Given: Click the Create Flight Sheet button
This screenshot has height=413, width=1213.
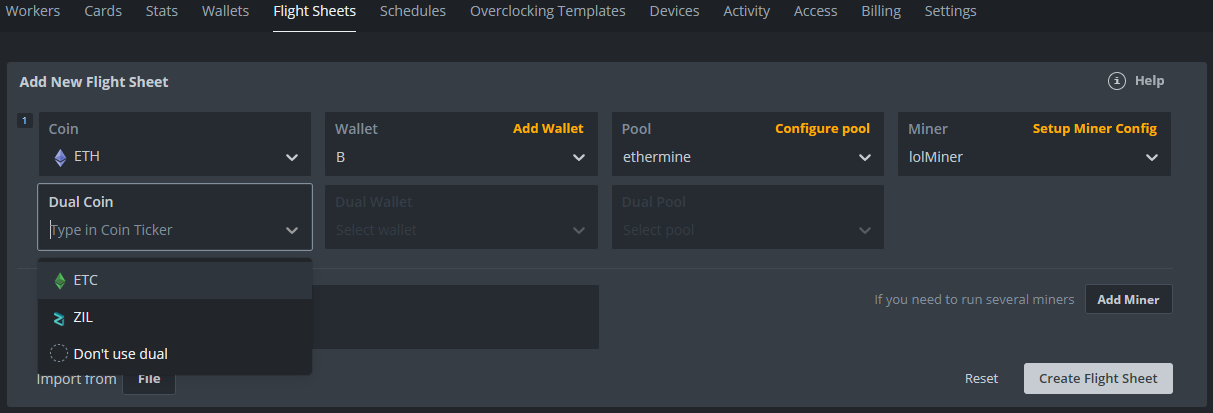Looking at the screenshot, I should tap(1098, 378).
